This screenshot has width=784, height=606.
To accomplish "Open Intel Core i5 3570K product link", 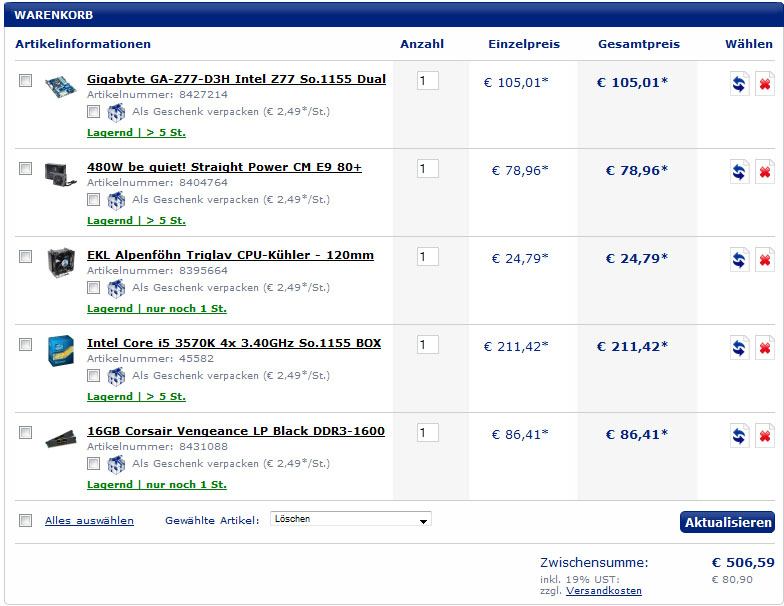I will (x=234, y=343).
